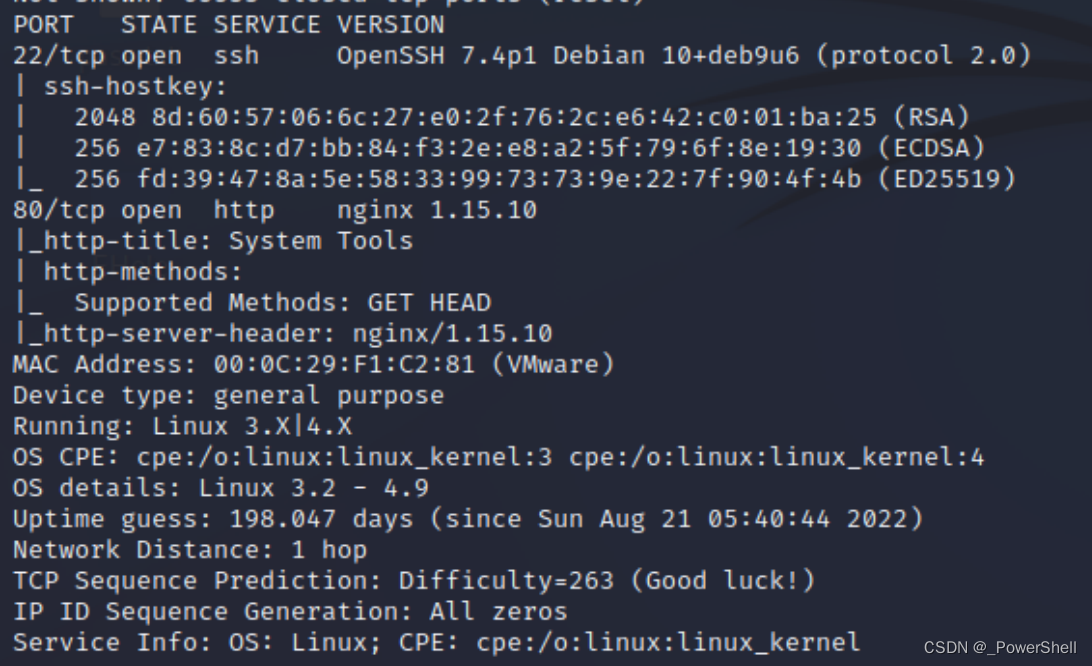Click the http-methods heading line
This screenshot has width=1092, height=666.
point(127,272)
